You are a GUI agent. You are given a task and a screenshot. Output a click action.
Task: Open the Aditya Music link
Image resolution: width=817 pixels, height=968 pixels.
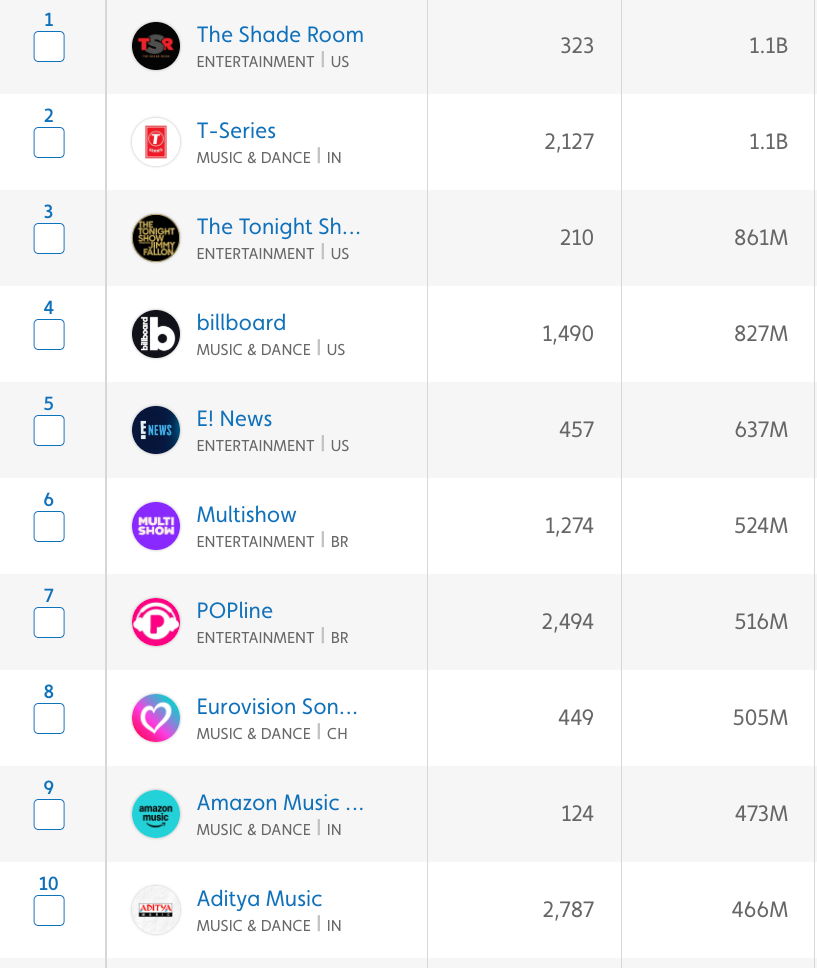pos(259,899)
